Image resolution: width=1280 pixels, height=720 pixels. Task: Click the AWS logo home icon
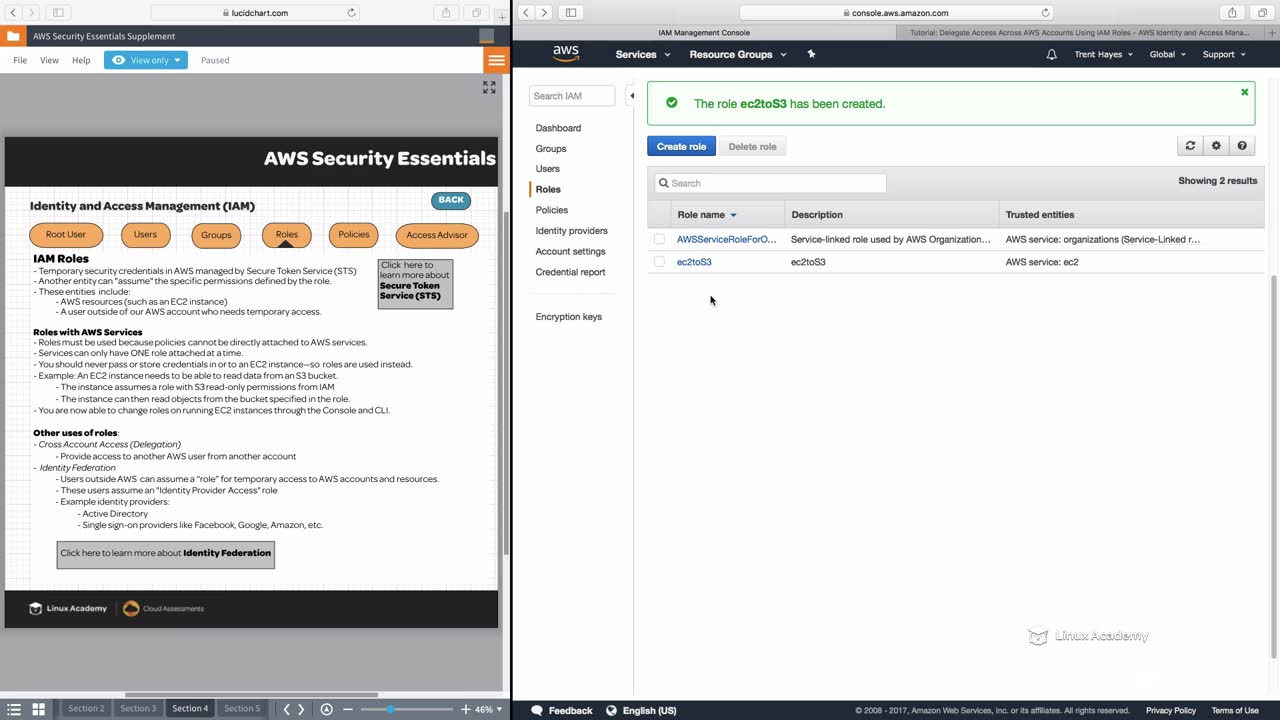[566, 54]
